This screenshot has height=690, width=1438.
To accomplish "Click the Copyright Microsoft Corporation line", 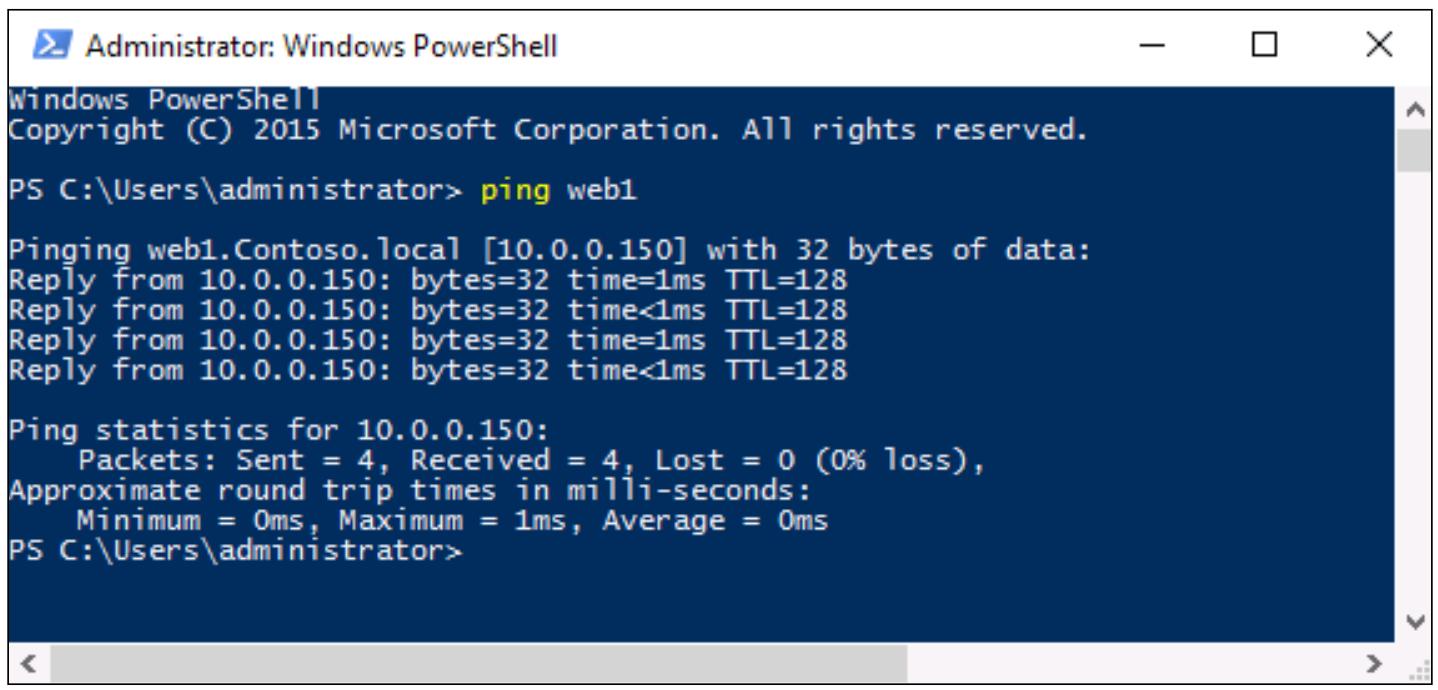I will (x=548, y=129).
